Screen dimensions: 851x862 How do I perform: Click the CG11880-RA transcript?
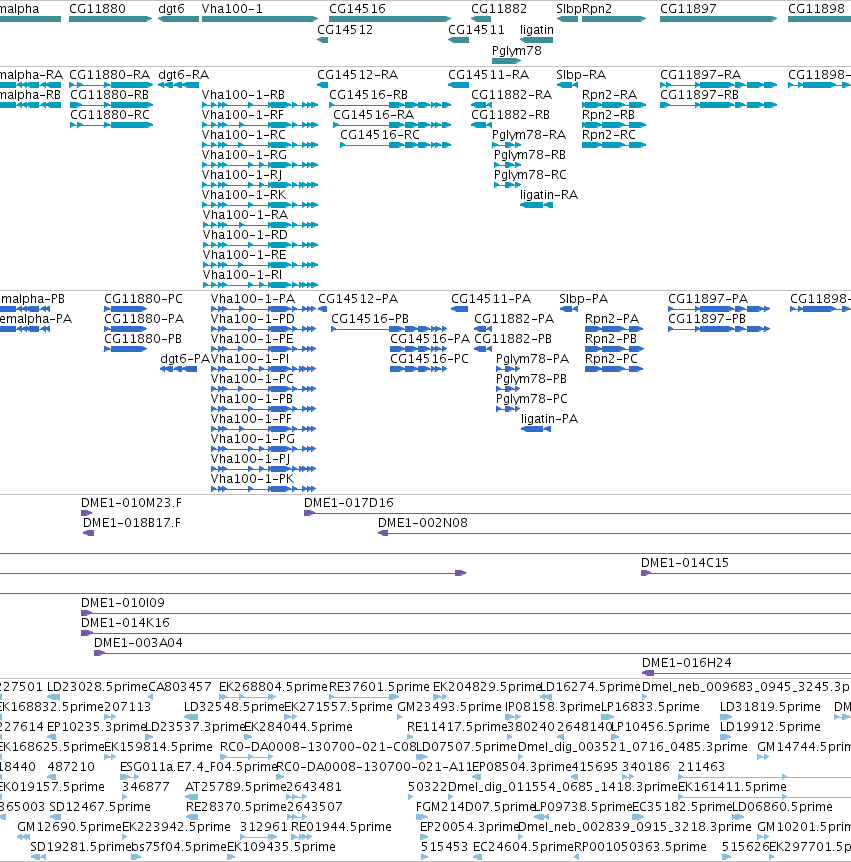click(110, 85)
